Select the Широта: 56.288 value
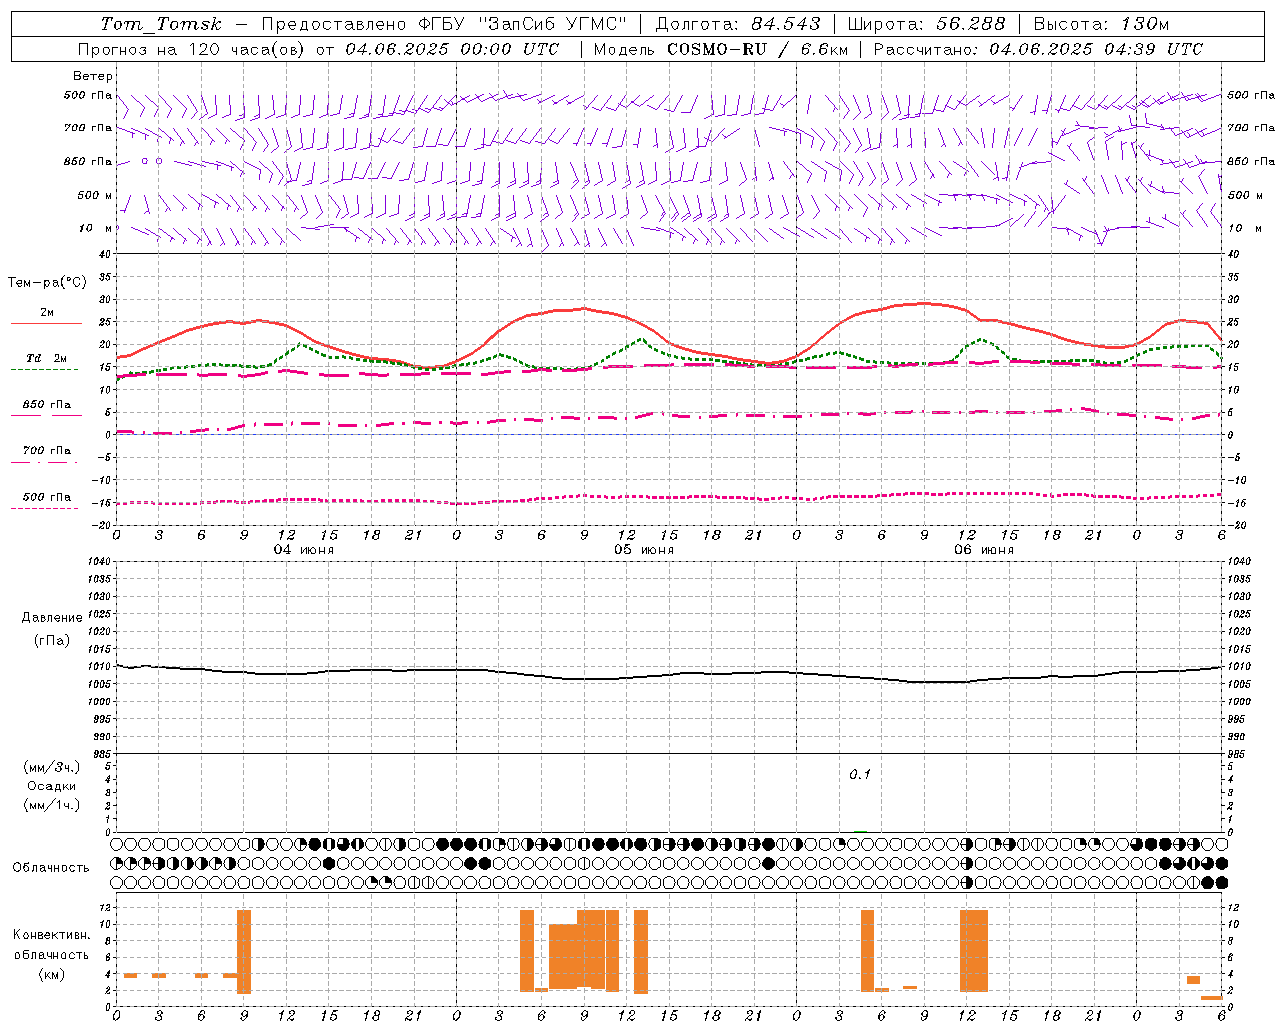 pyautogui.click(x=927, y=24)
